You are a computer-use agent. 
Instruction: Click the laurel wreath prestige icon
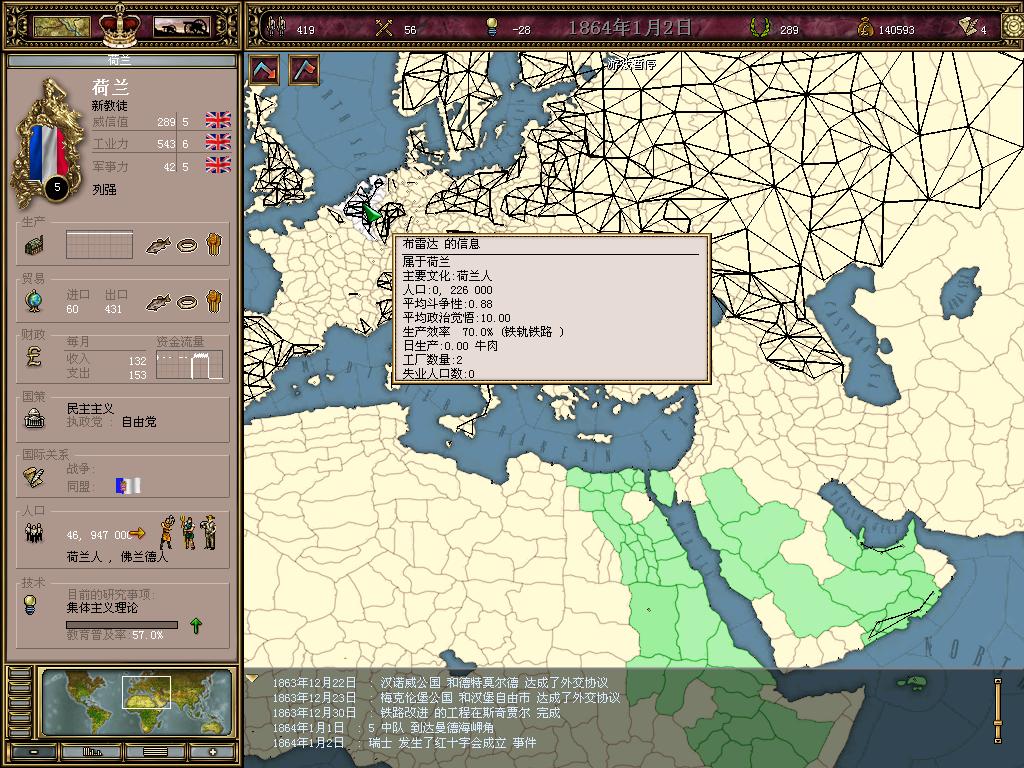pos(760,27)
